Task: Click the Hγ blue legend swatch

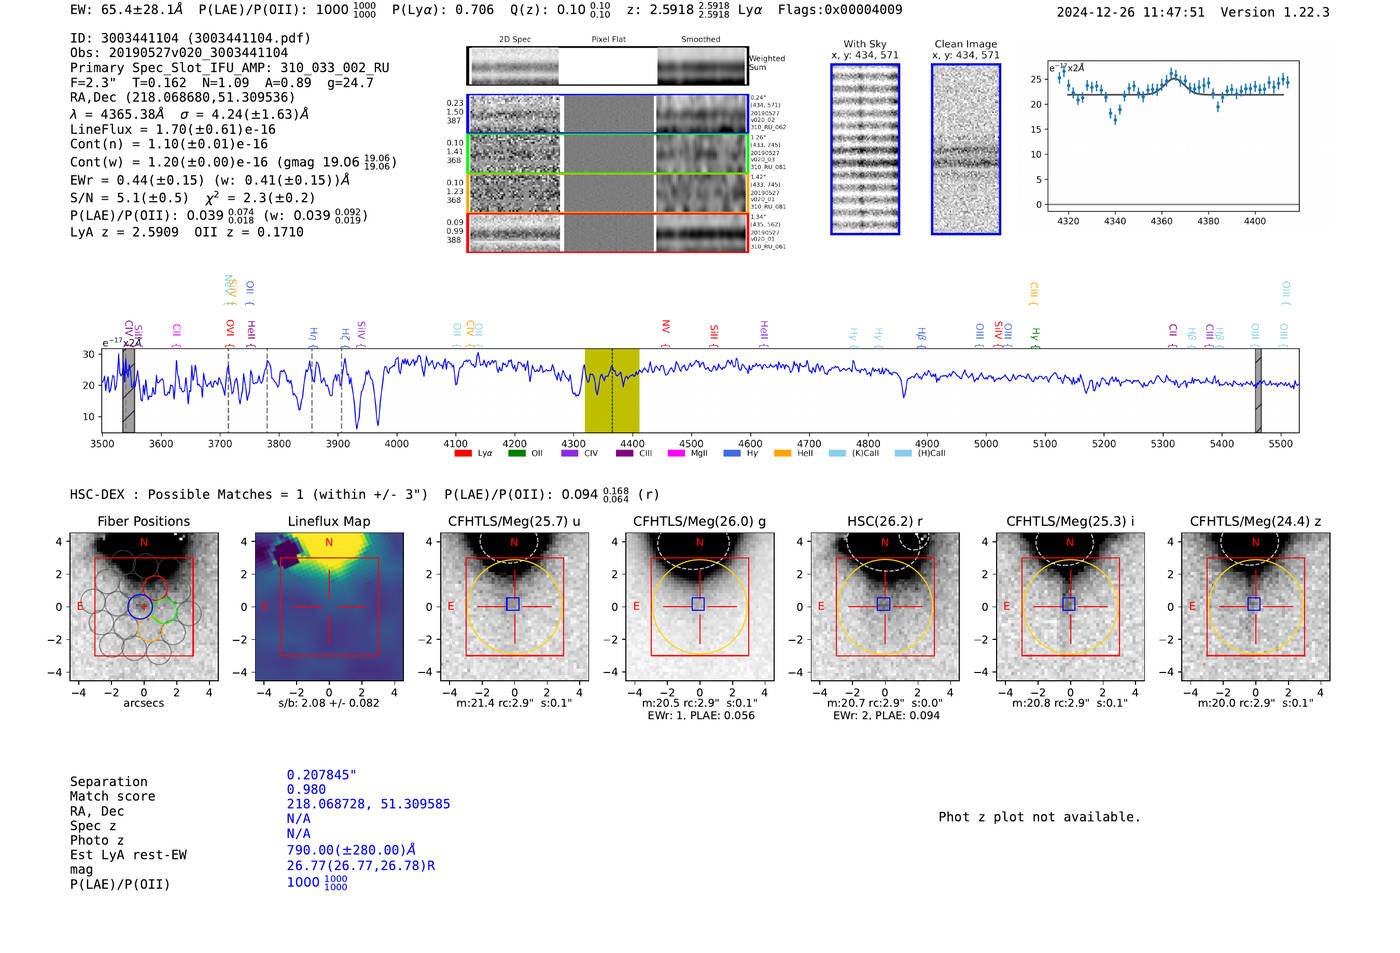Action: pos(732,453)
